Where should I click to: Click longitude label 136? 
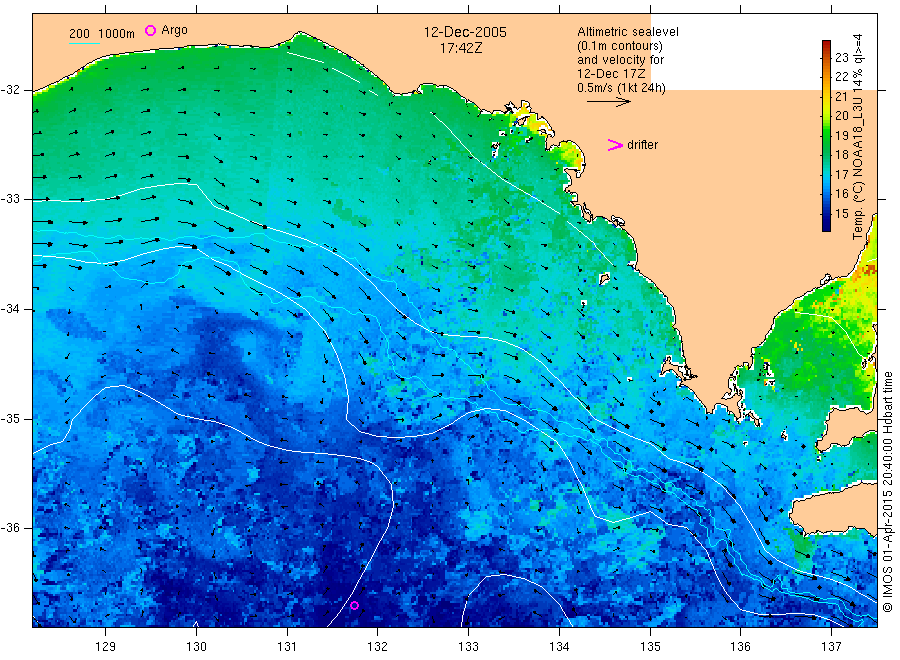(740, 647)
